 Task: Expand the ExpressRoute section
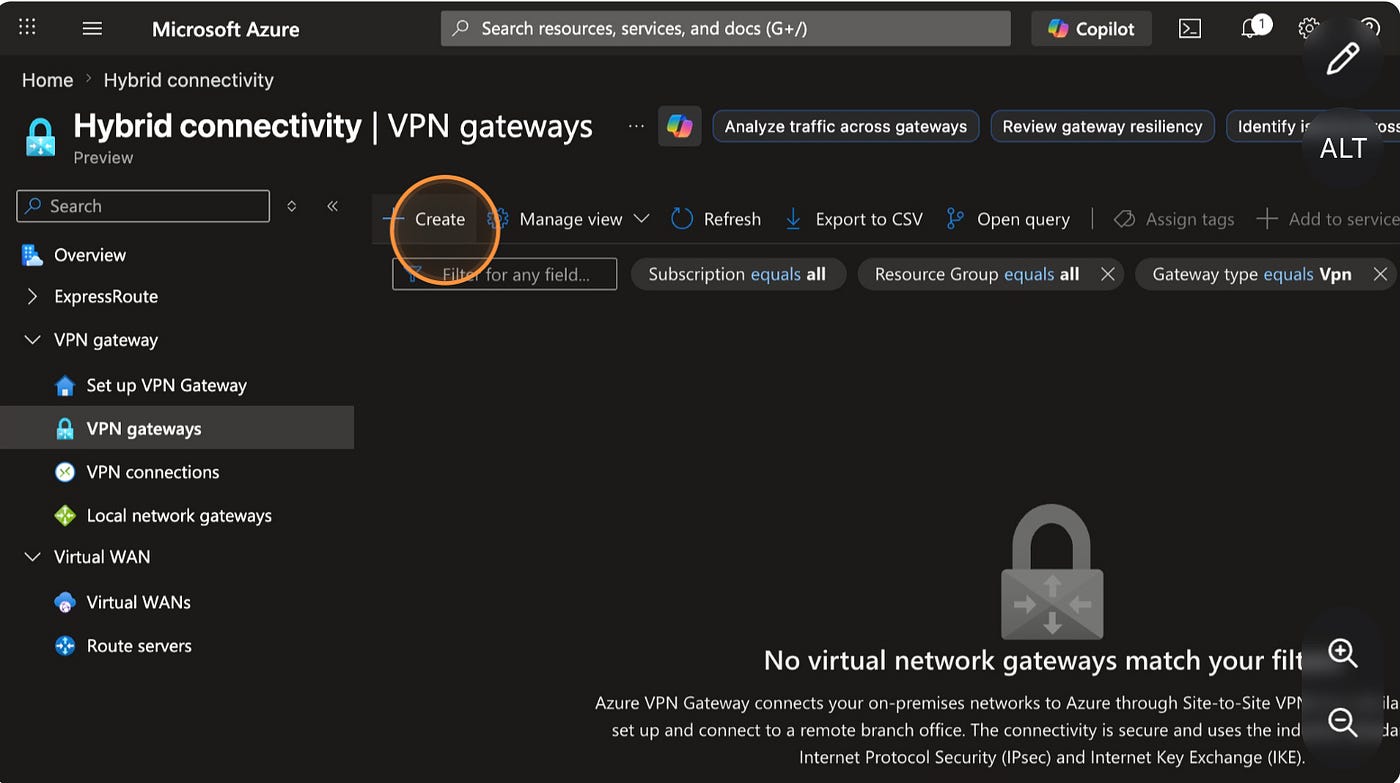(32, 297)
